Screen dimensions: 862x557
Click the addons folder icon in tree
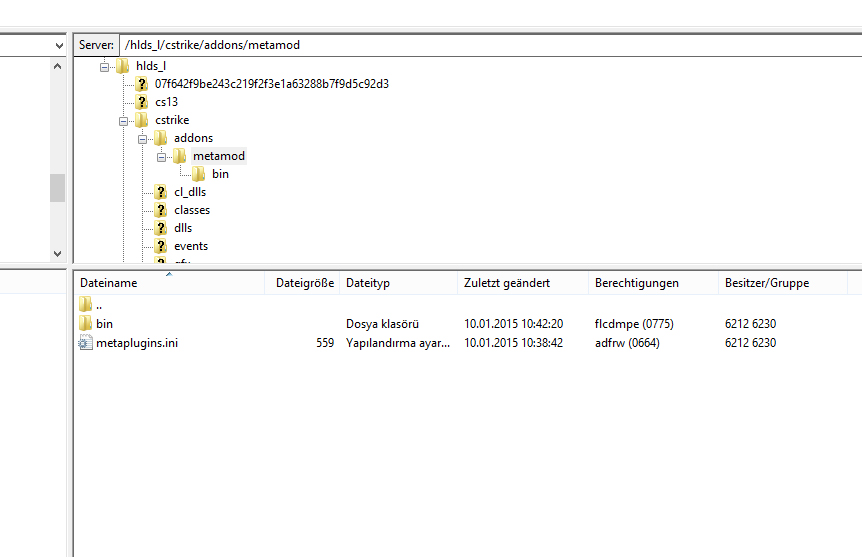pos(161,138)
